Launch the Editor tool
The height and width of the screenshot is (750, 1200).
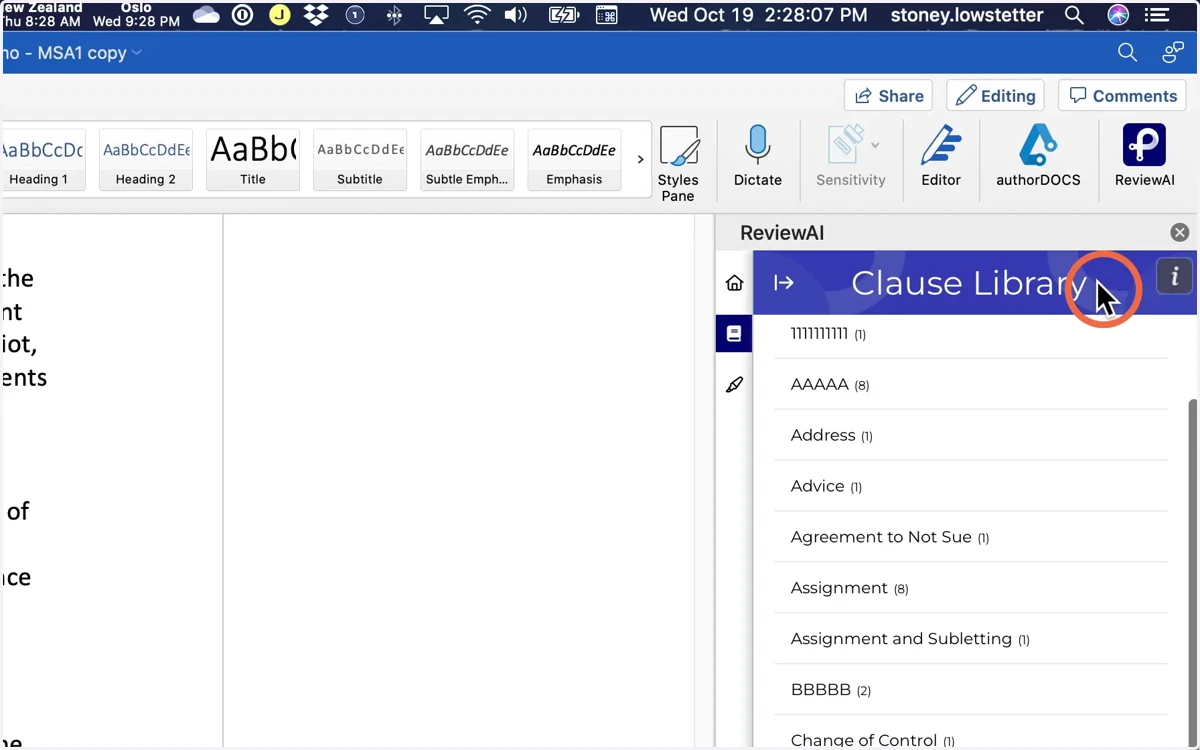click(940, 156)
